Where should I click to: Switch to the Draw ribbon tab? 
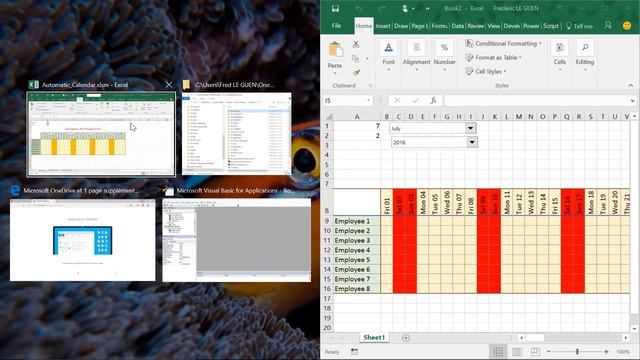point(401,26)
